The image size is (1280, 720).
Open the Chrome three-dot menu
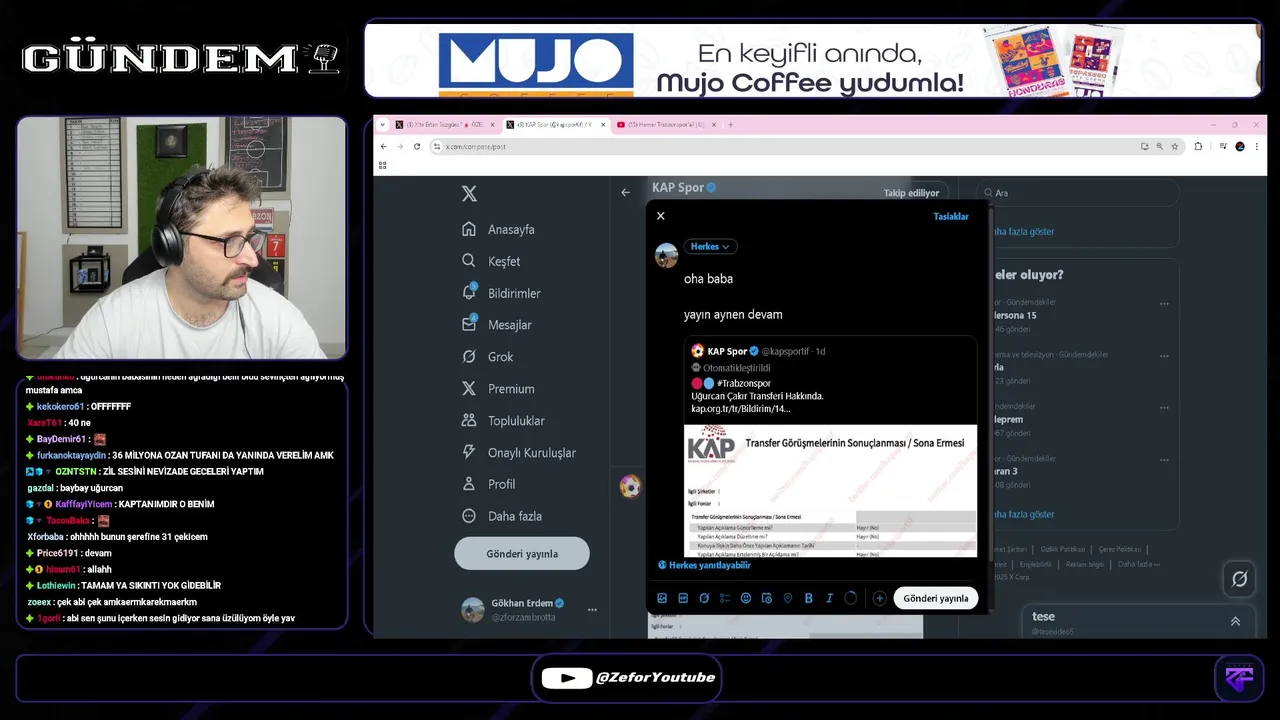coord(1256,146)
